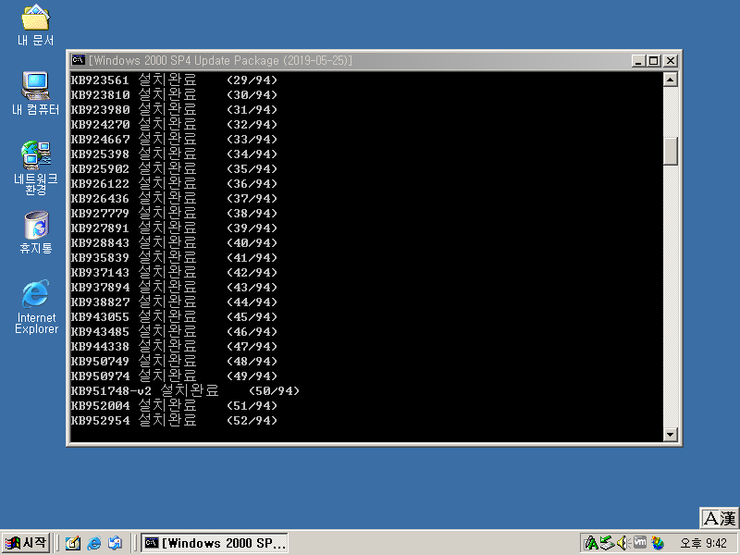Click the KB924667 line in console
Screen dimensions: 740x555
pos(174,139)
